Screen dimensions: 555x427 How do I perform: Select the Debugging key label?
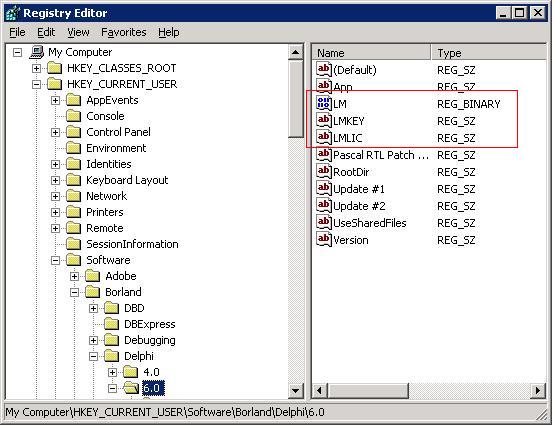pos(150,340)
